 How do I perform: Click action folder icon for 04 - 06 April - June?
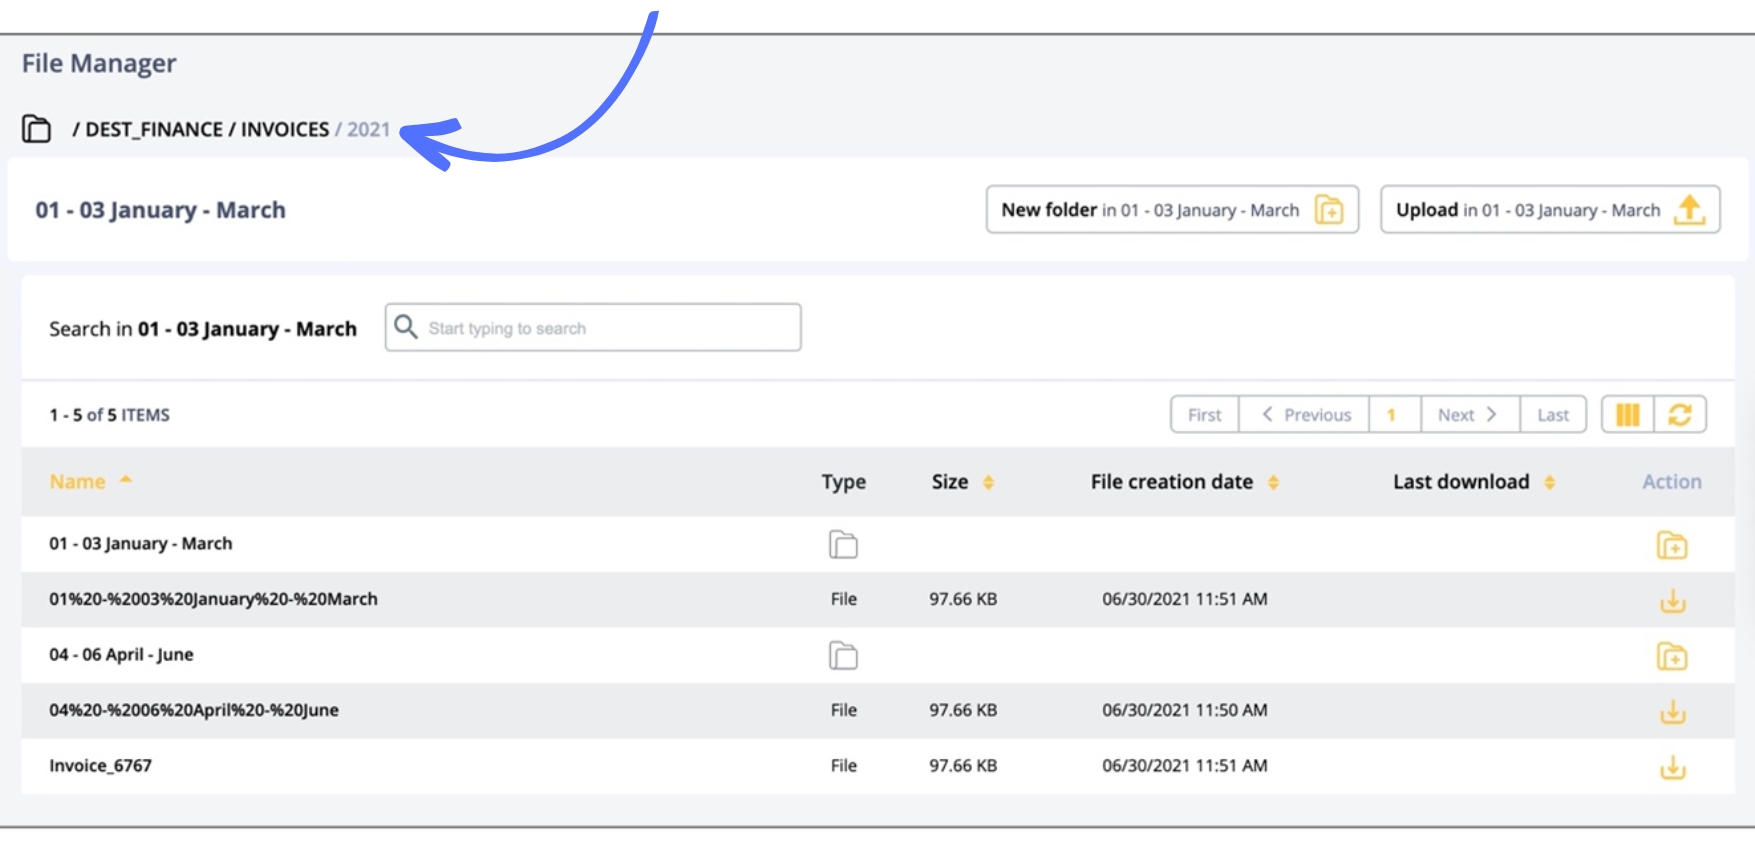pos(1672,657)
